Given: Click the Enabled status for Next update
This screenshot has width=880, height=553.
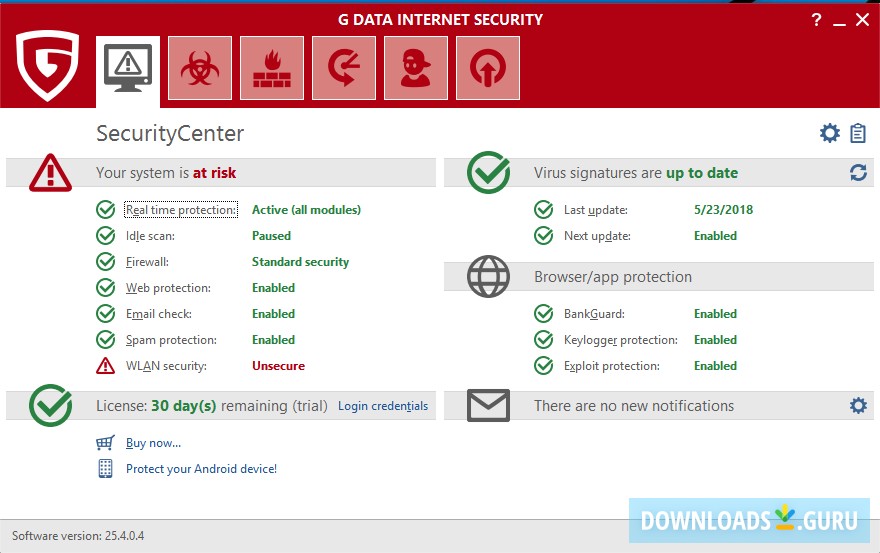Looking at the screenshot, I should 716,236.
